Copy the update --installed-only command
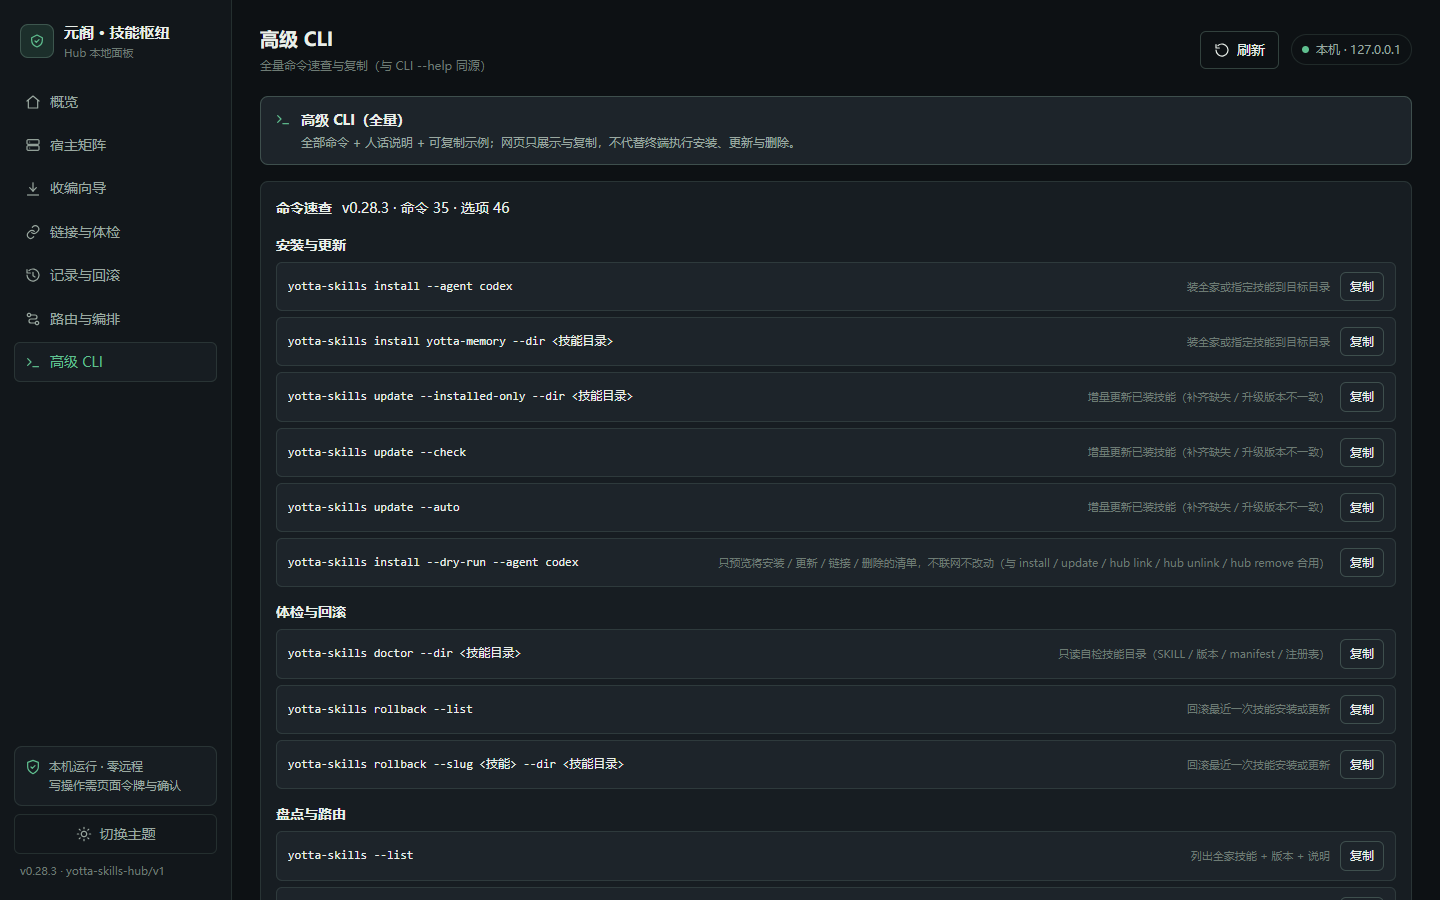 pos(1362,397)
